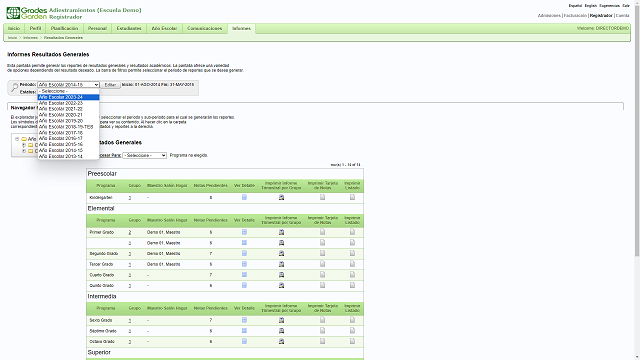Viewport: 640px width, 360px height.
Task: Open Ver Detalle for Séptimo Grado
Action: (x=244, y=330)
